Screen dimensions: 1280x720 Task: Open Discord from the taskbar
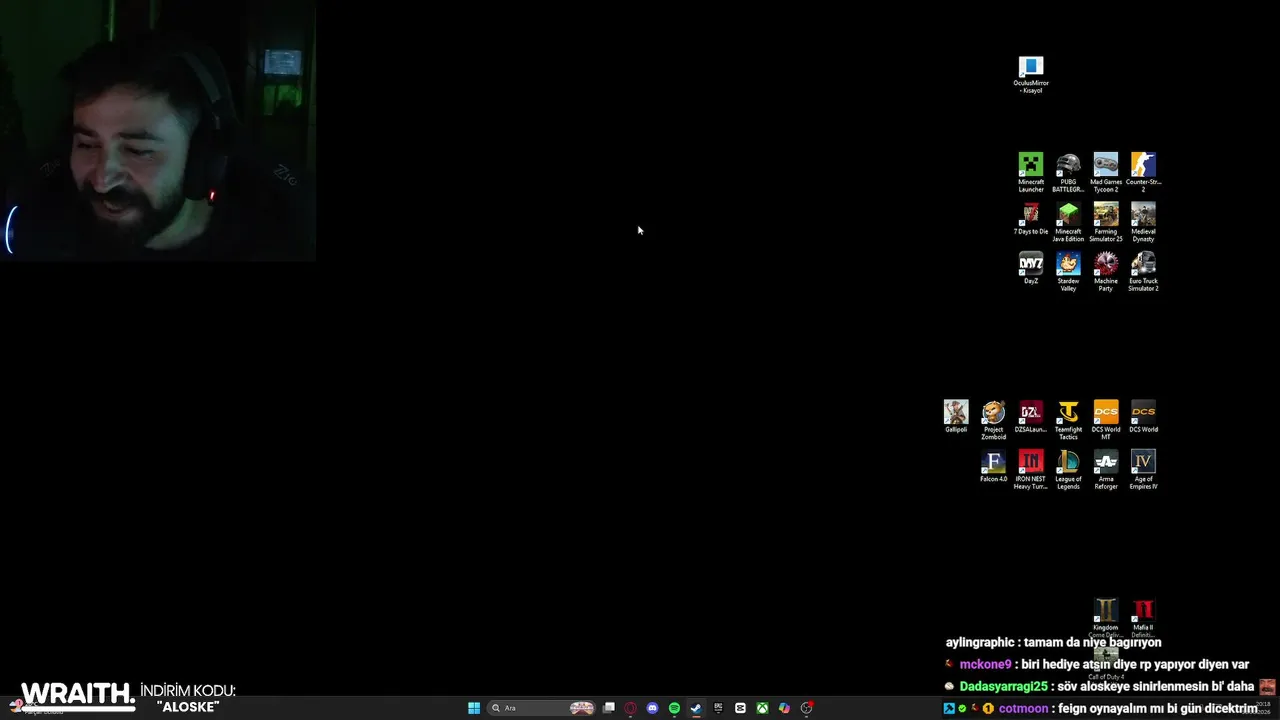[x=652, y=708]
